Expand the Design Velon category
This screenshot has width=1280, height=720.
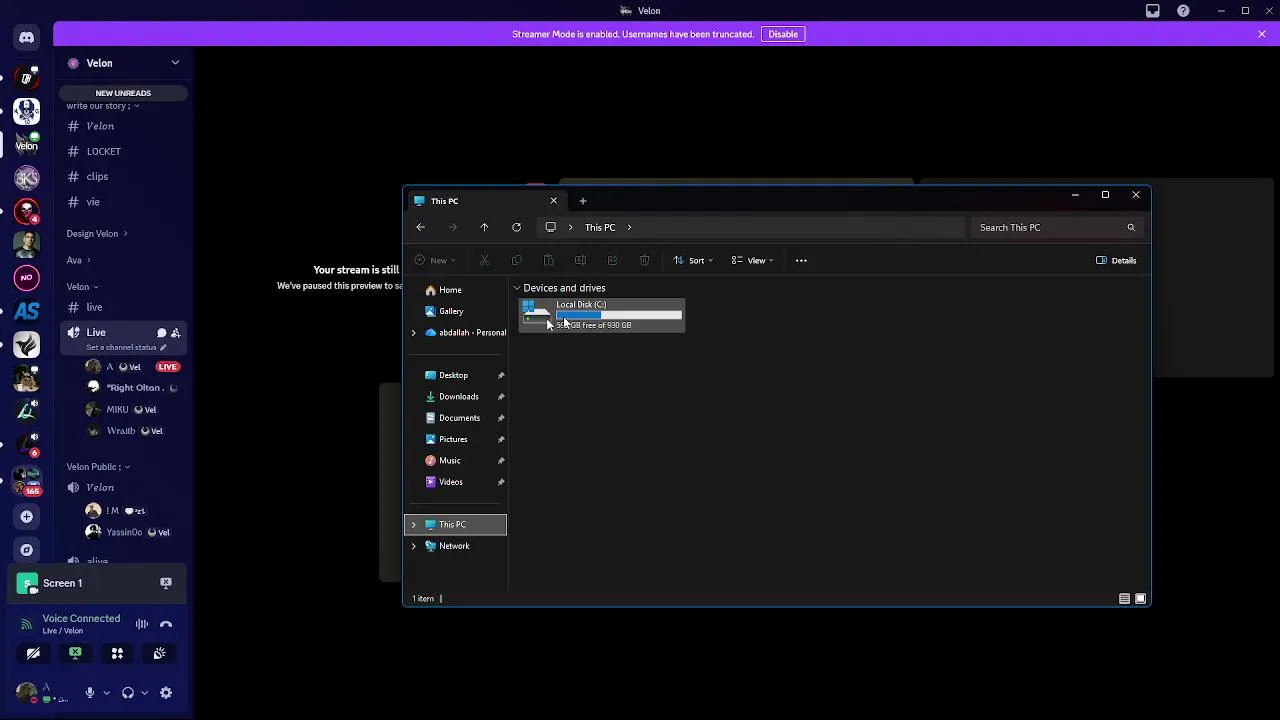pos(97,234)
